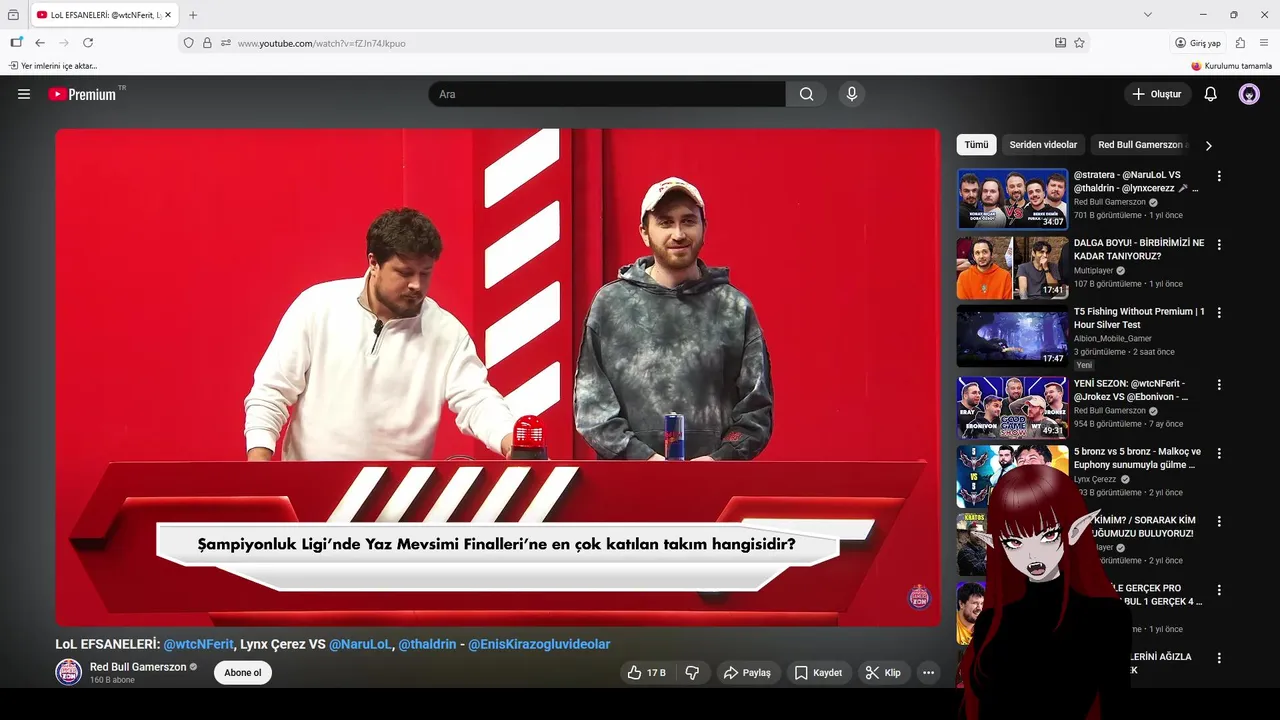Click Kurulumu tamamla bookmark item
The width and height of the screenshot is (1280, 720).
(x=1232, y=66)
